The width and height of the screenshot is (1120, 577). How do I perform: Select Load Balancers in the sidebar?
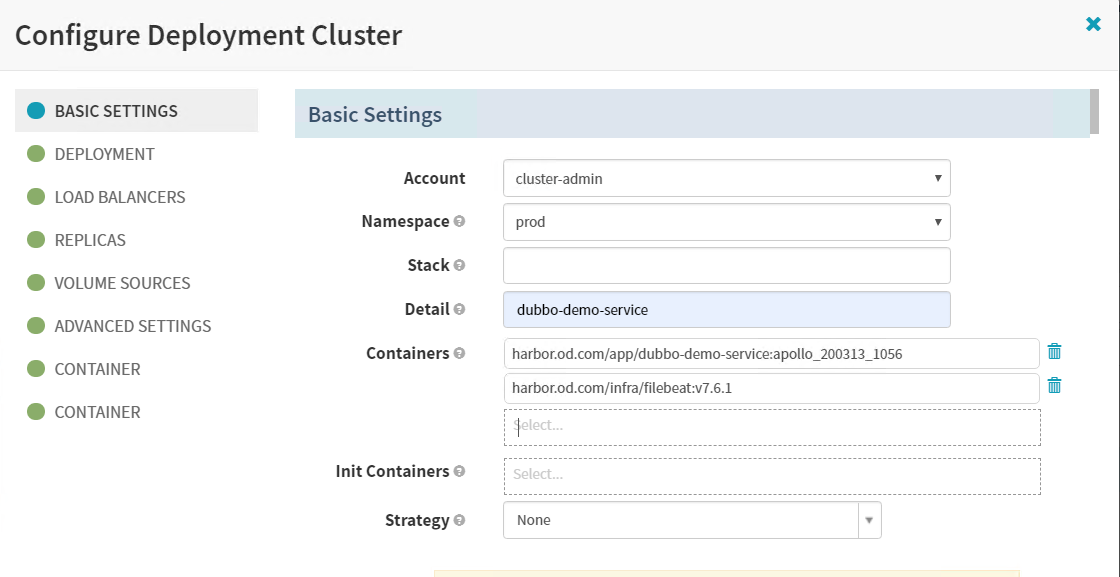[119, 197]
